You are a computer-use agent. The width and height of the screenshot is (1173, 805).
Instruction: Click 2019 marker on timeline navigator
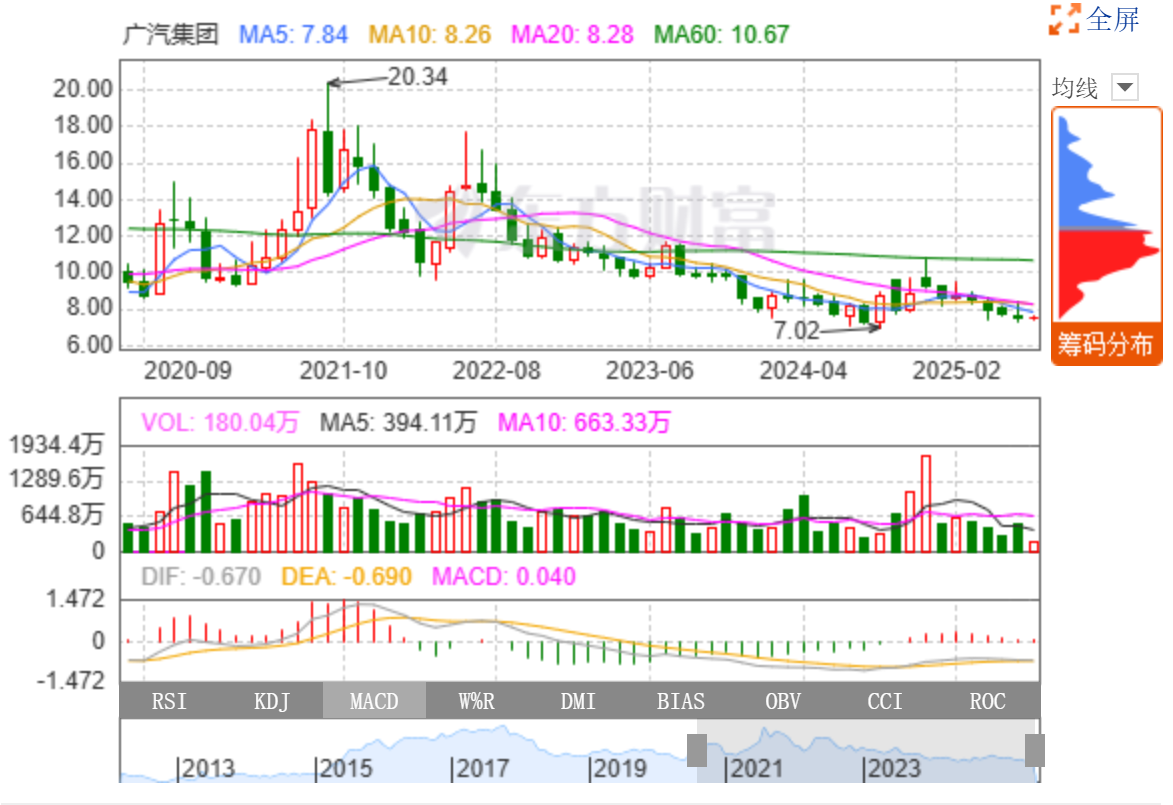pos(618,768)
